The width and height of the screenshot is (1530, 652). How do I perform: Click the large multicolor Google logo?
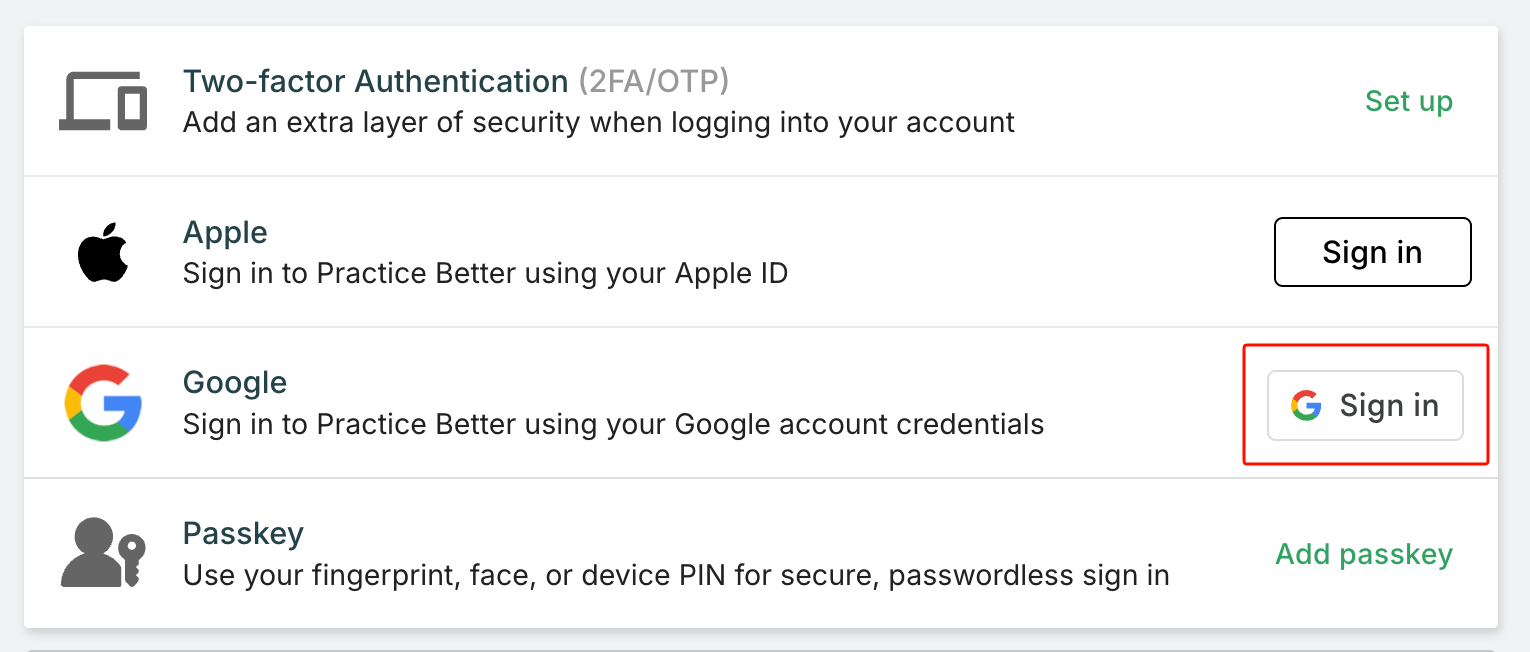click(103, 403)
